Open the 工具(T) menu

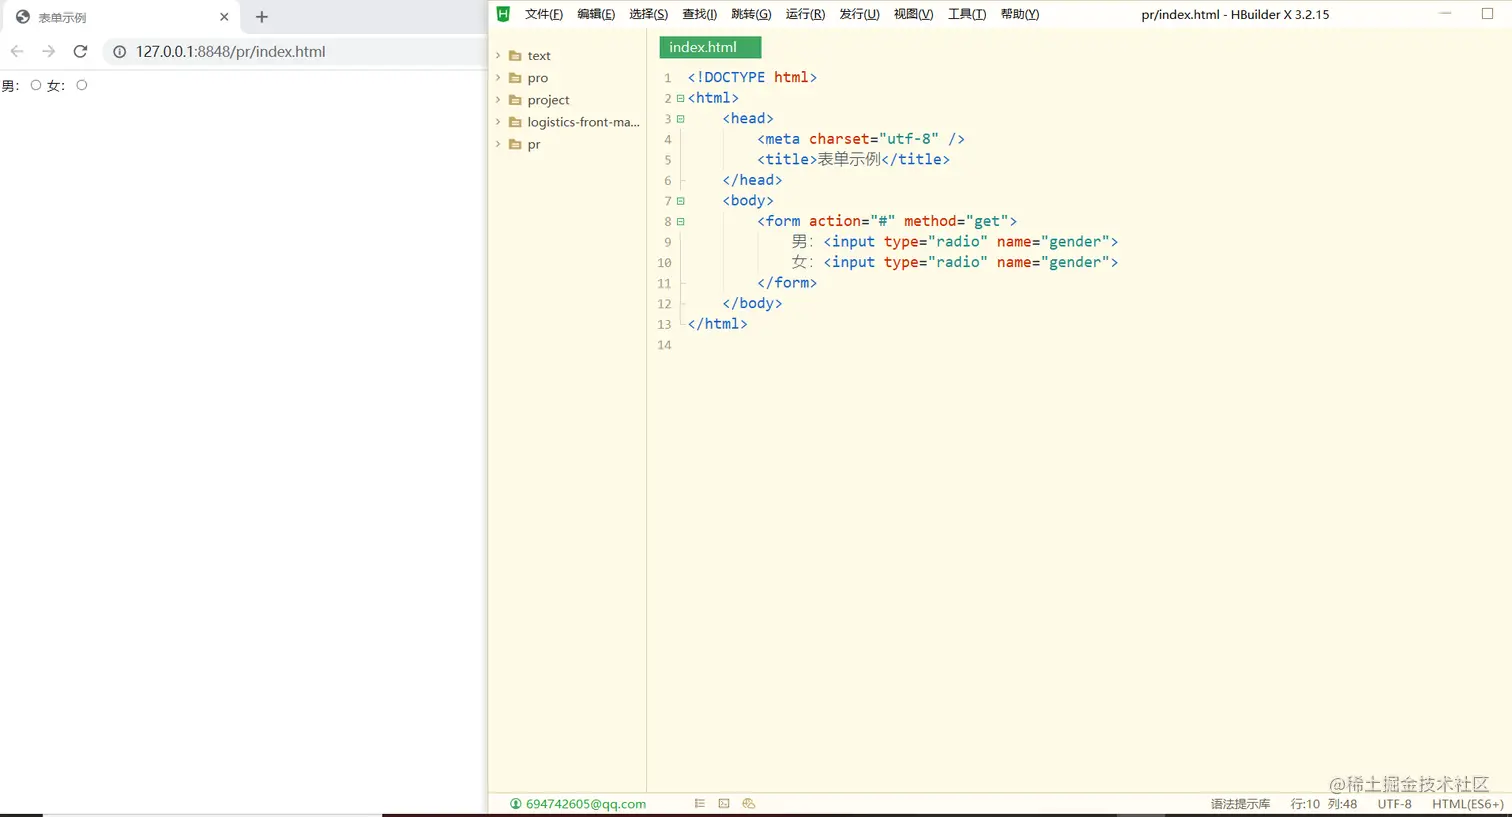click(x=967, y=14)
